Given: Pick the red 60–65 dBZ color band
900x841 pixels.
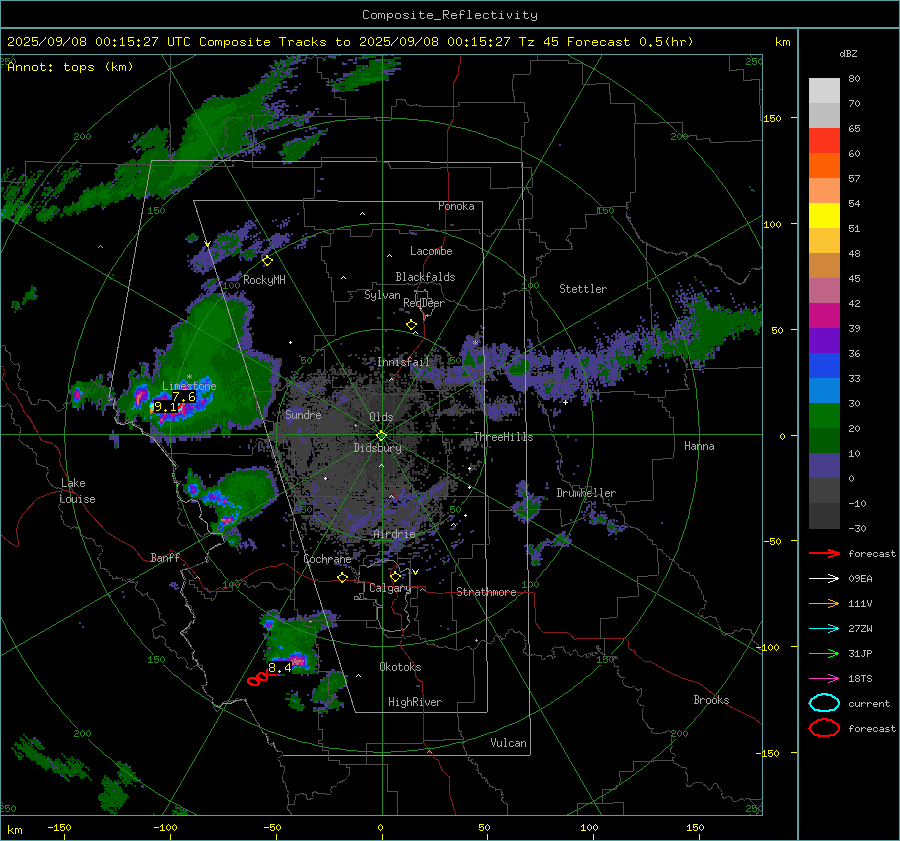Looking at the screenshot, I should click(x=824, y=141).
